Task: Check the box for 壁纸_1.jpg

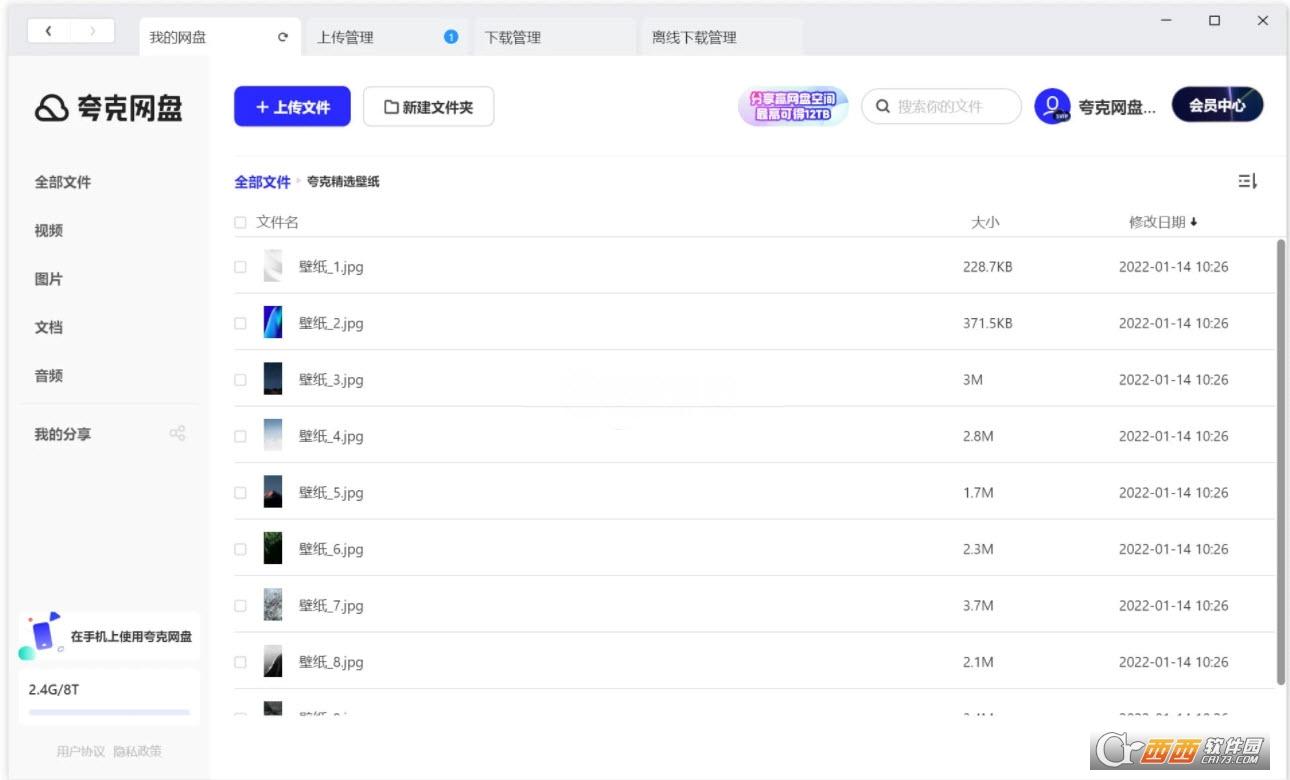Action: (240, 267)
